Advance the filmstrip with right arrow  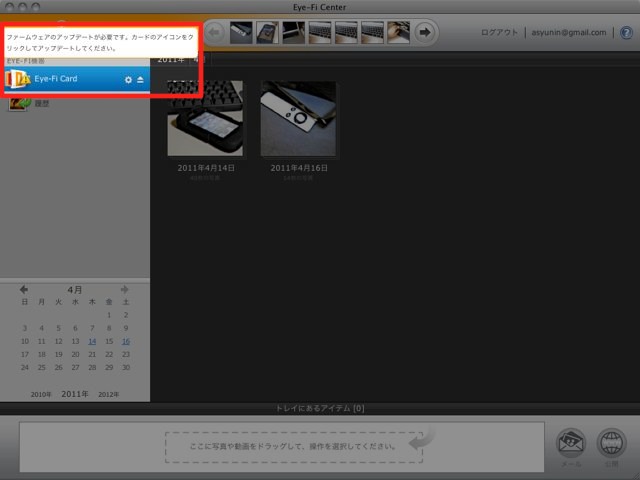tap(425, 32)
